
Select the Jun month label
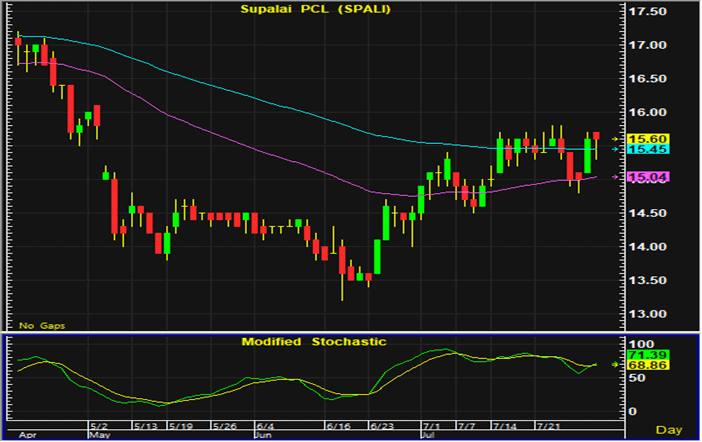[x=264, y=436]
